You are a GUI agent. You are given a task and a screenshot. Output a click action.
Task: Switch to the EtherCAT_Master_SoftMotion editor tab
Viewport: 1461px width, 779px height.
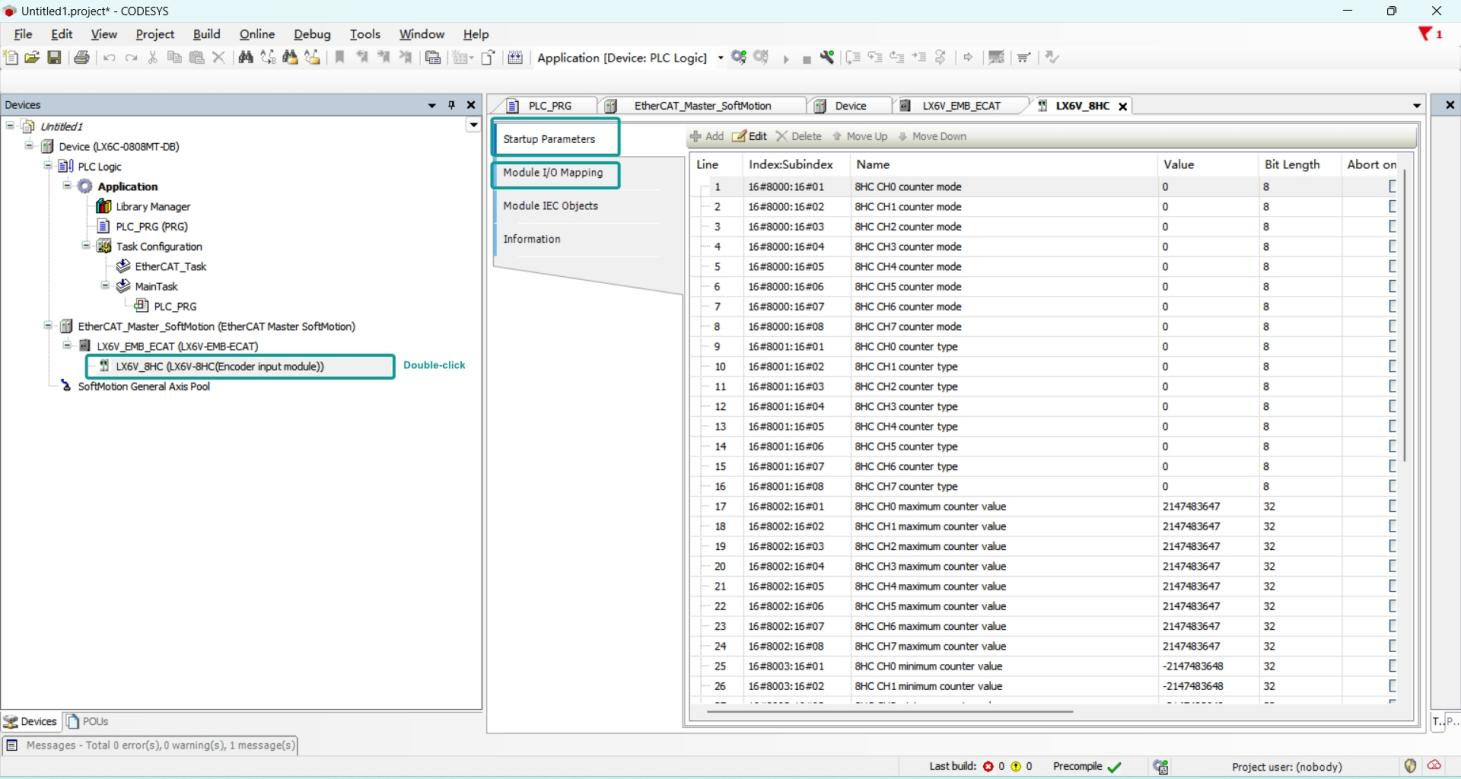click(x=702, y=106)
